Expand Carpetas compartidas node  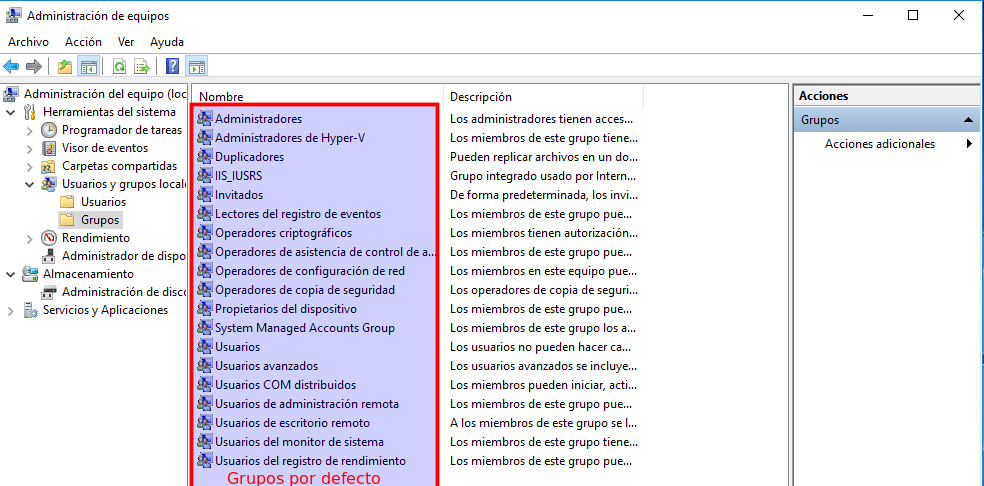(29, 166)
